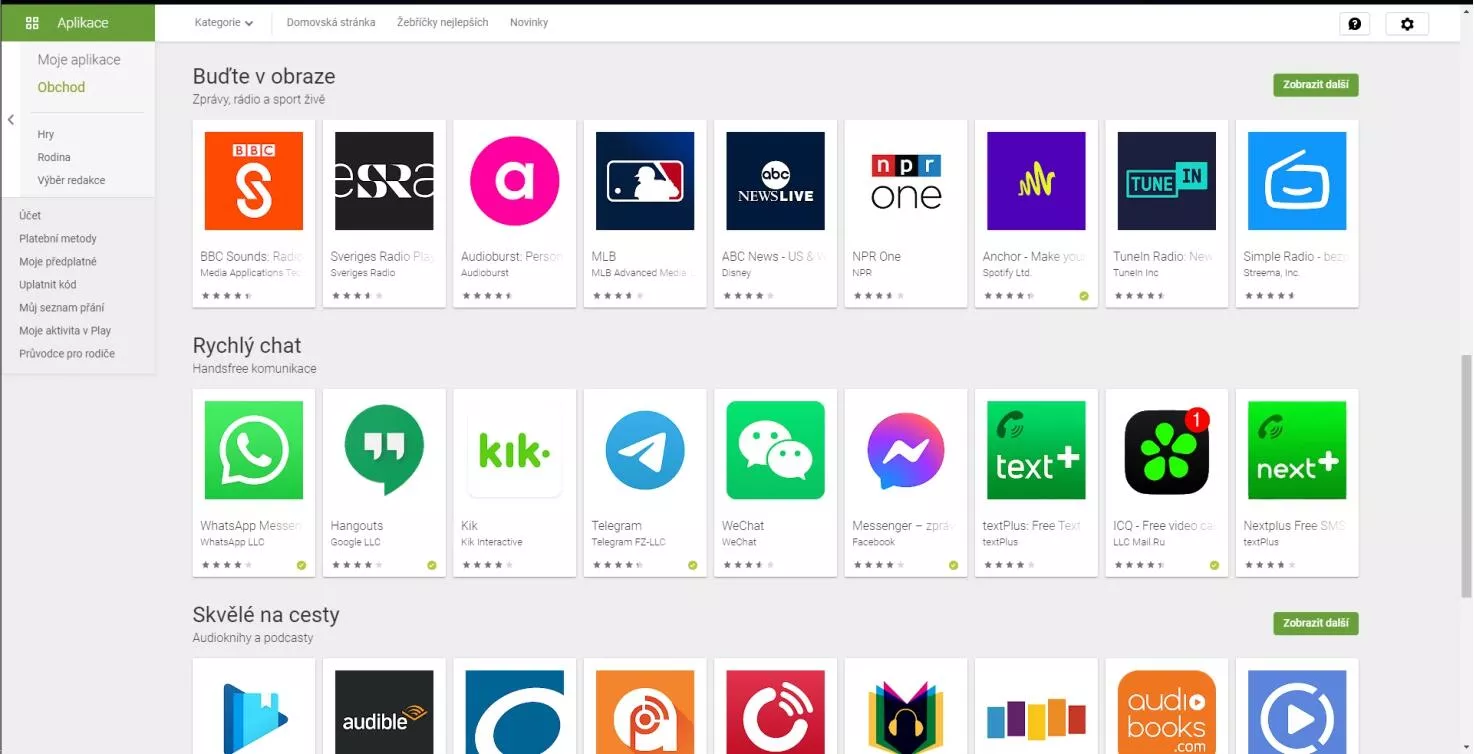Open Moje předplatné link
The height and width of the screenshot is (754, 1474).
coord(58,261)
